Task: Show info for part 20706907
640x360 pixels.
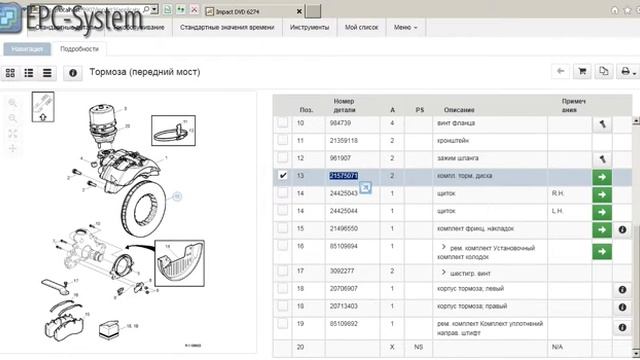Action: tap(622, 289)
